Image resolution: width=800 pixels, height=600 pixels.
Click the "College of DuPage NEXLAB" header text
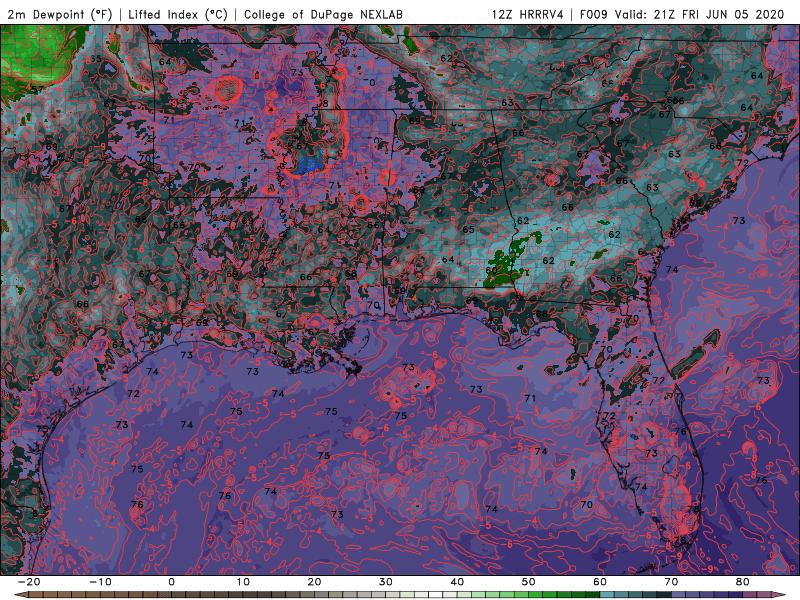coord(323,14)
